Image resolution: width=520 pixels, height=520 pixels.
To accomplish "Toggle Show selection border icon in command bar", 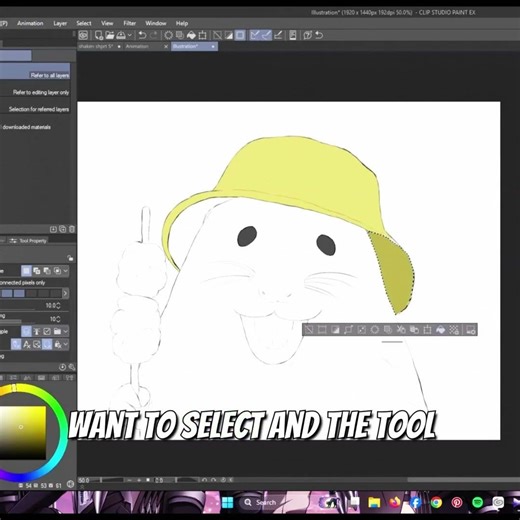I will pos(240,35).
